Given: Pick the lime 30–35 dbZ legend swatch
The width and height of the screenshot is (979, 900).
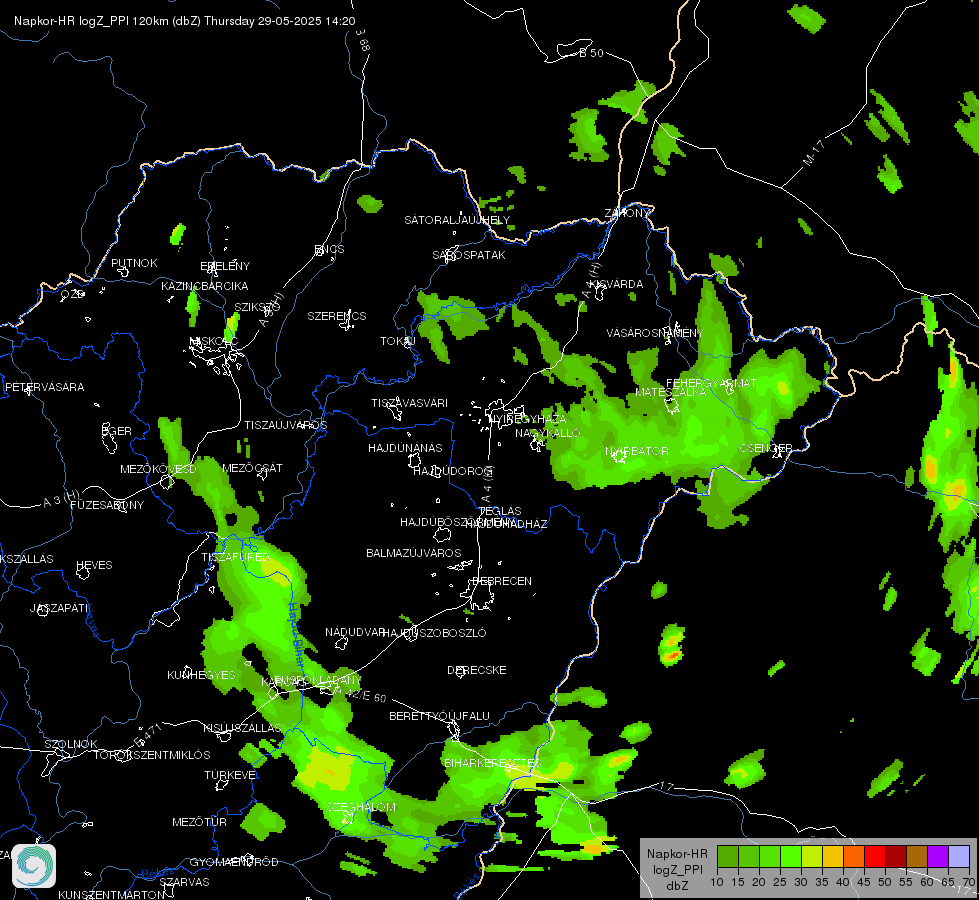Looking at the screenshot, I should point(812,856).
